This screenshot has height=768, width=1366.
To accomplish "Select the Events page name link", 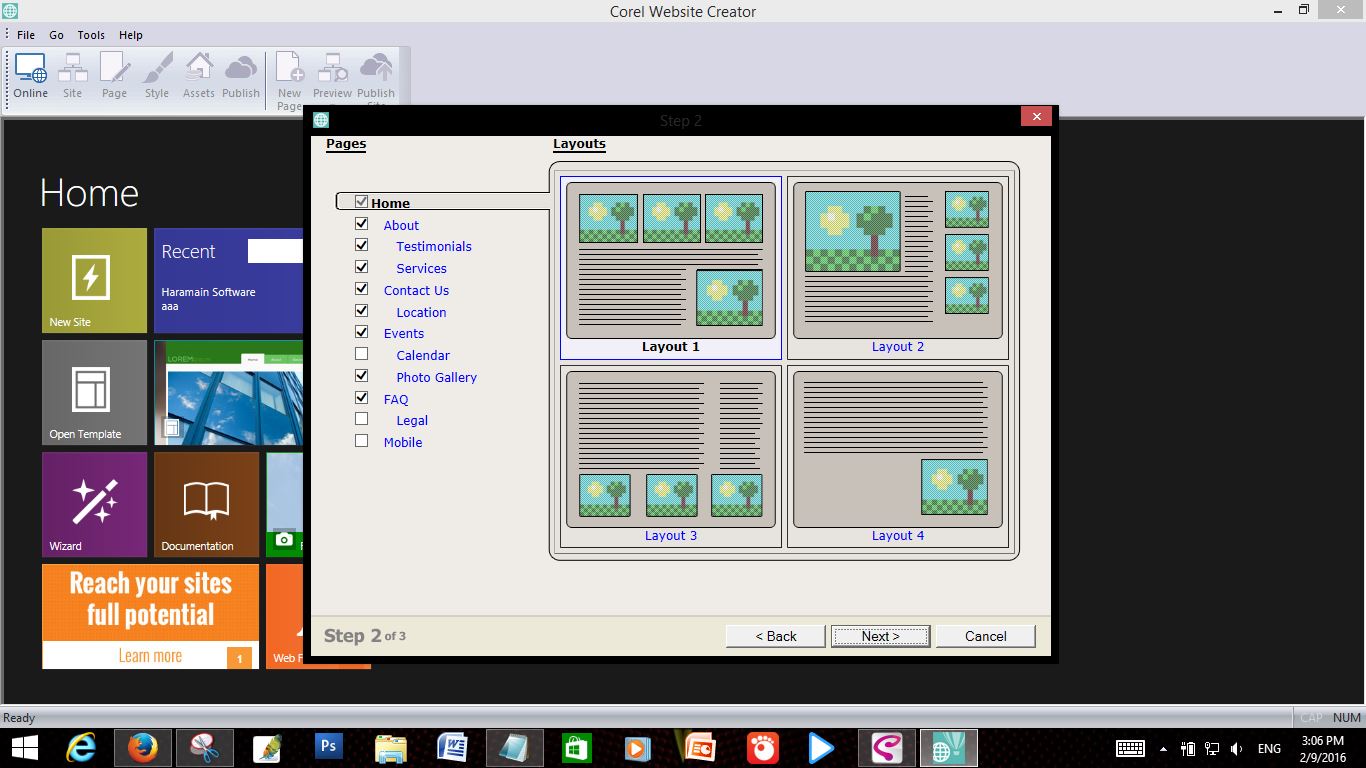I will tap(404, 333).
